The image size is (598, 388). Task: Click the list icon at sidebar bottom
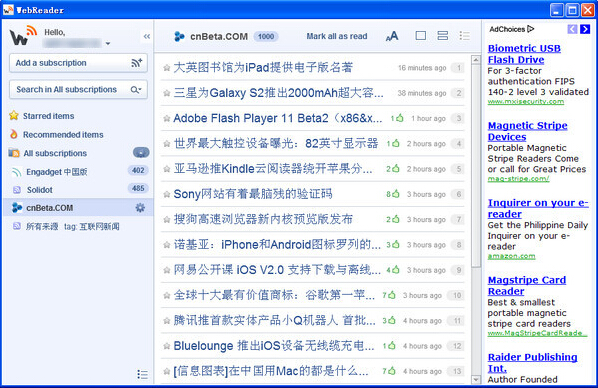coord(142,374)
